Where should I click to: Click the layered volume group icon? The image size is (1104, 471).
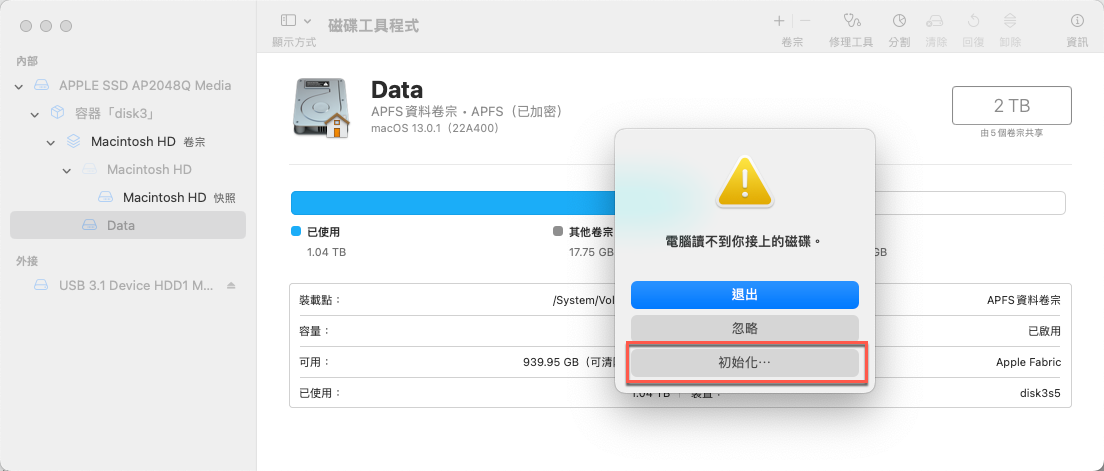click(x=73, y=142)
